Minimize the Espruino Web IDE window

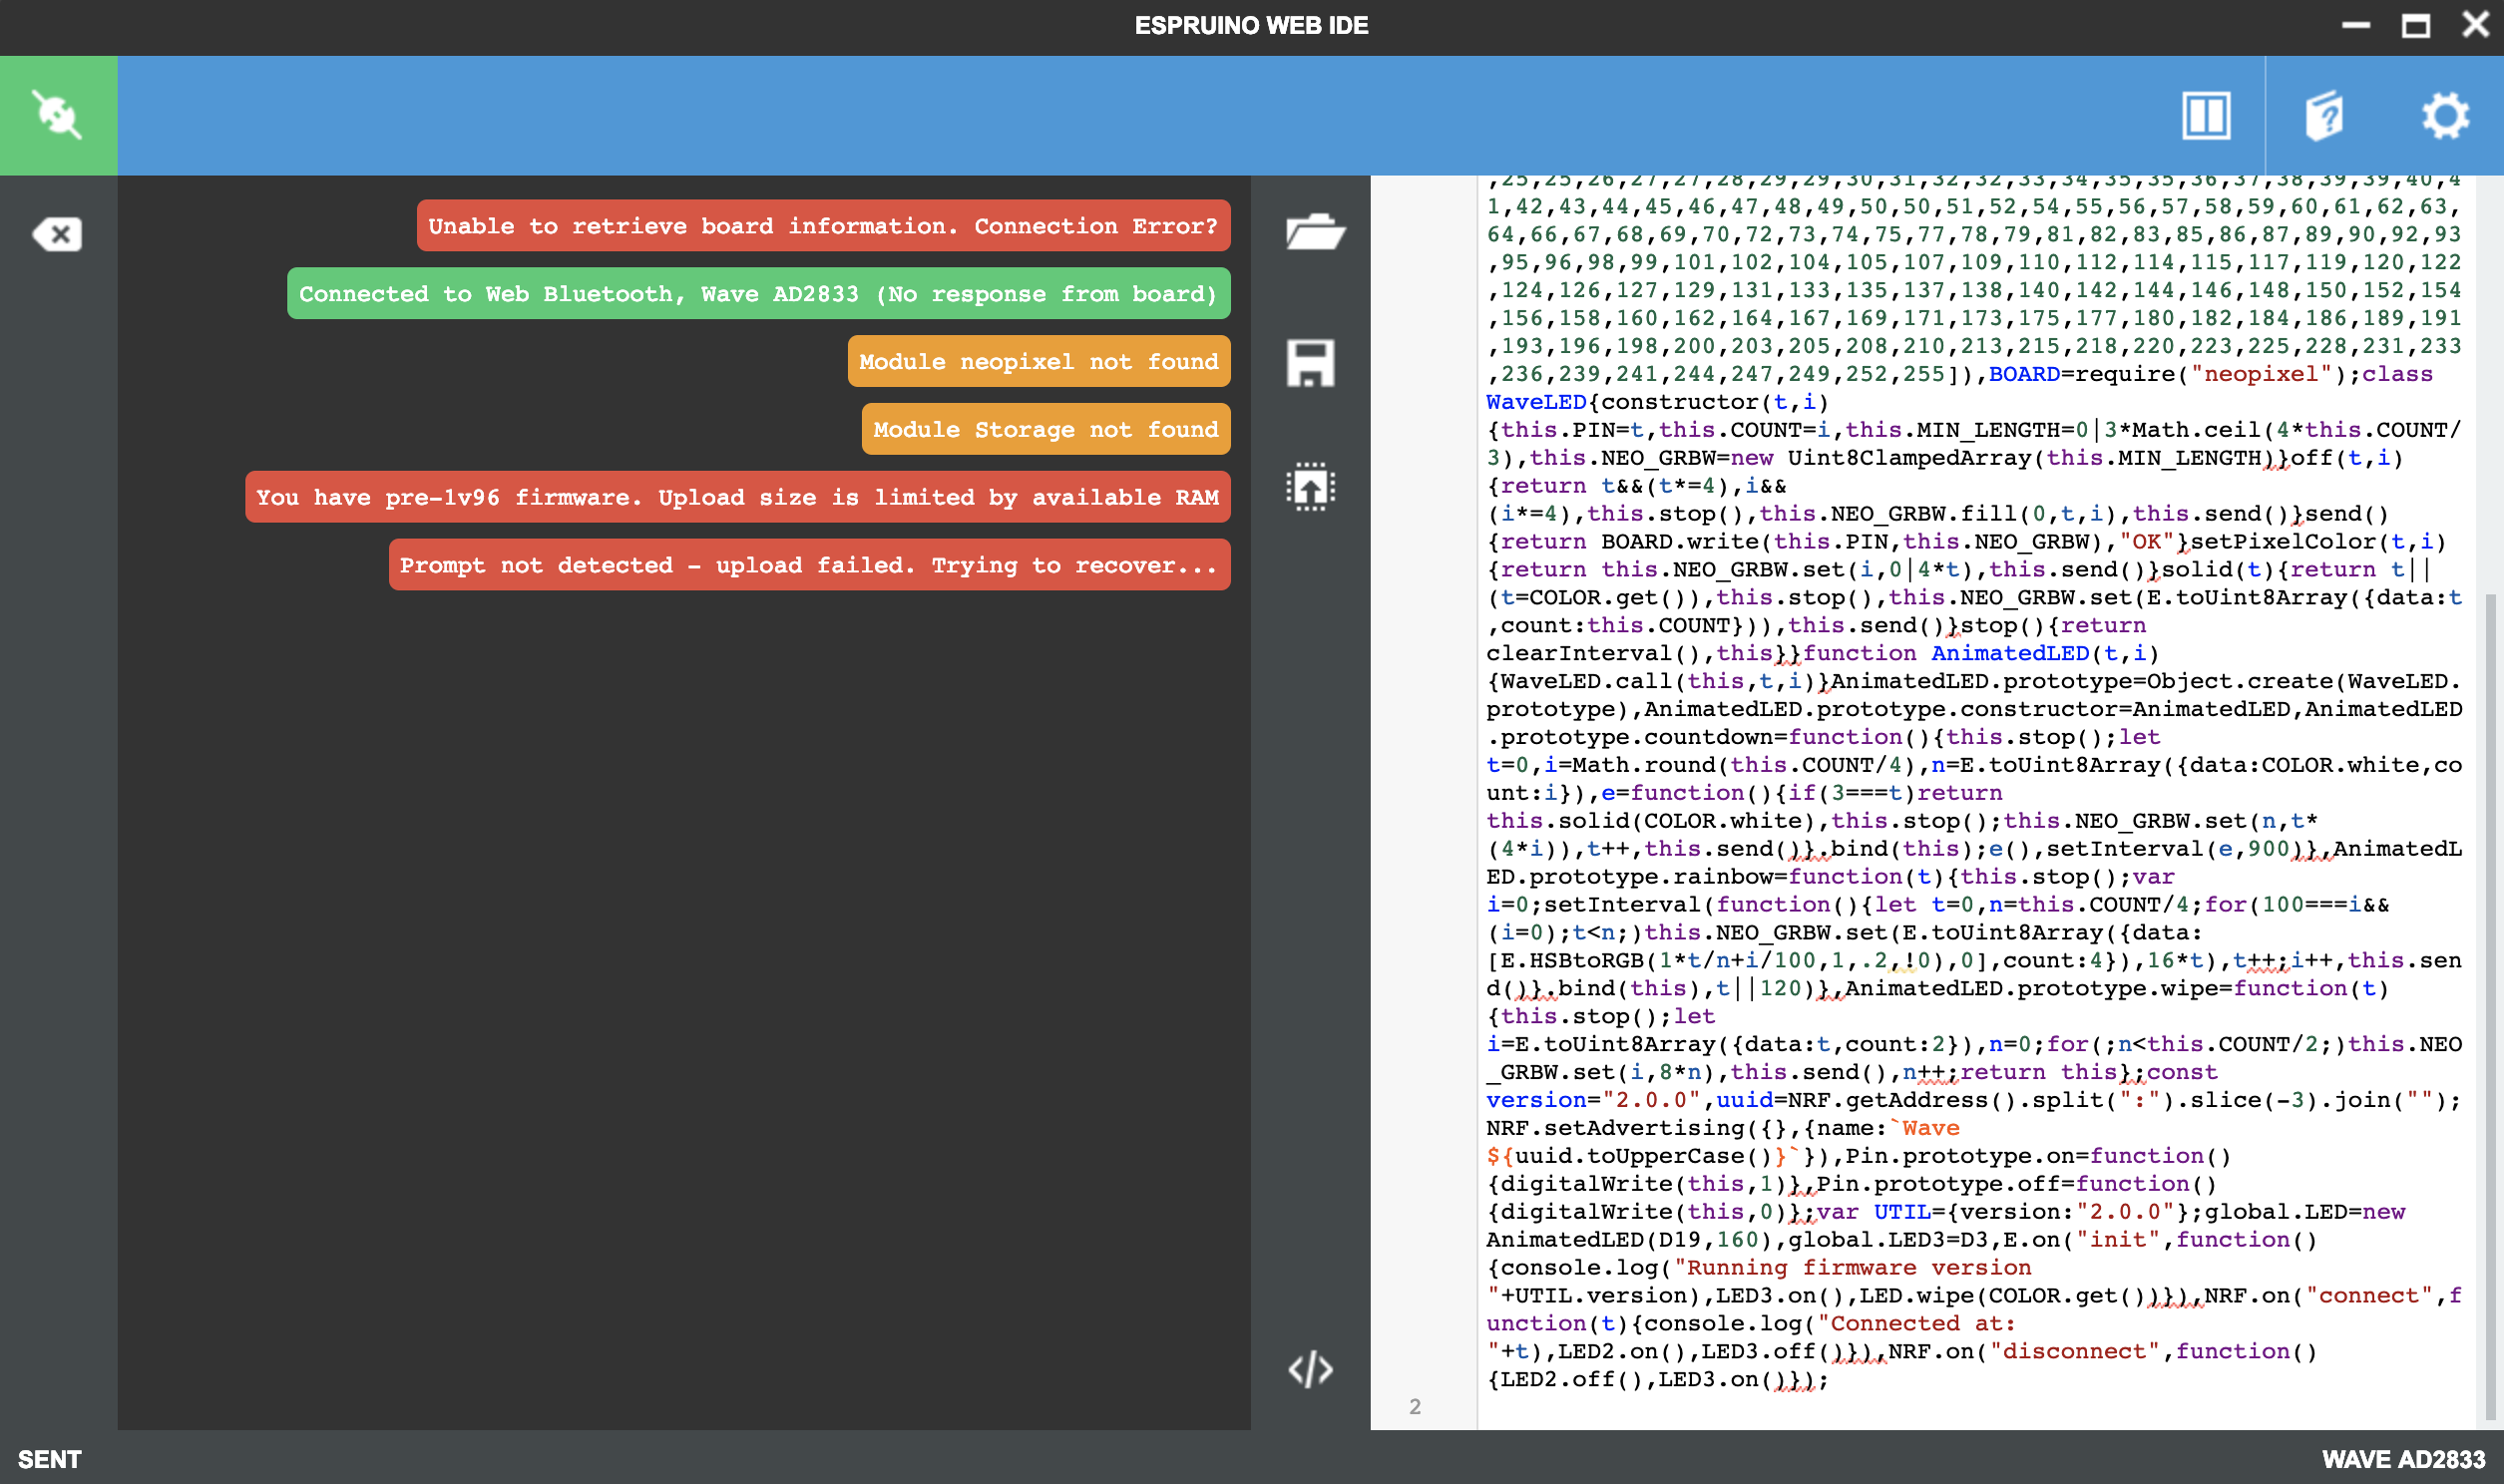(2356, 25)
